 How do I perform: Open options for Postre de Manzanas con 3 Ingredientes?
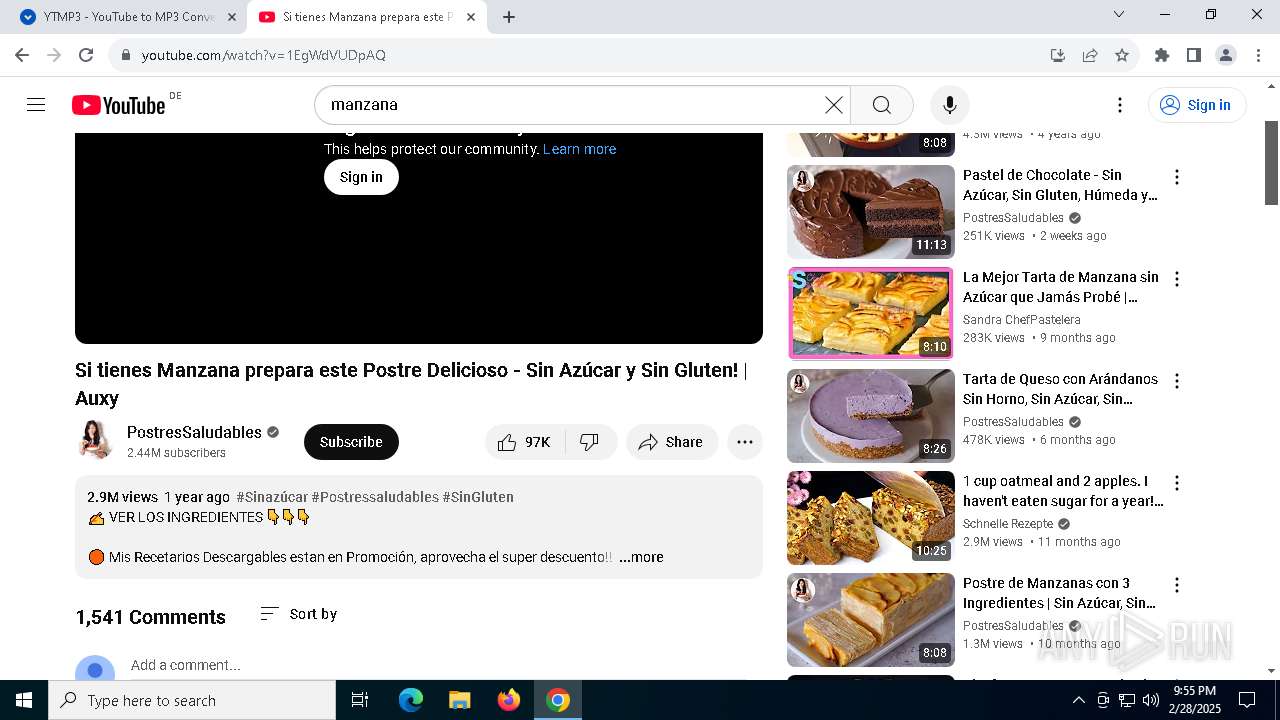(x=1177, y=585)
